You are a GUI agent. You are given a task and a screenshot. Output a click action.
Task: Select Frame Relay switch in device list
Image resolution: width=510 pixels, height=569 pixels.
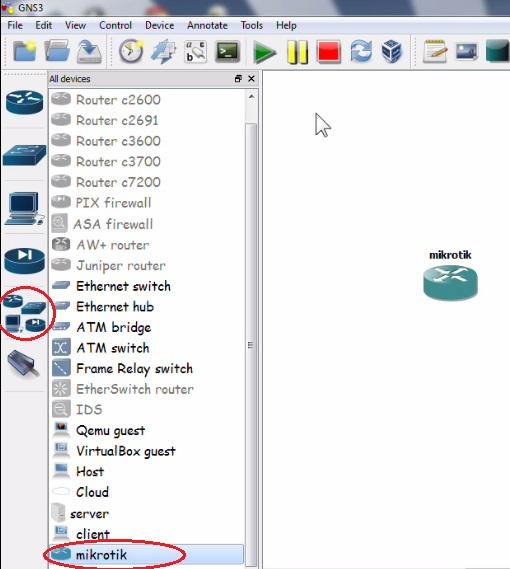click(147, 369)
